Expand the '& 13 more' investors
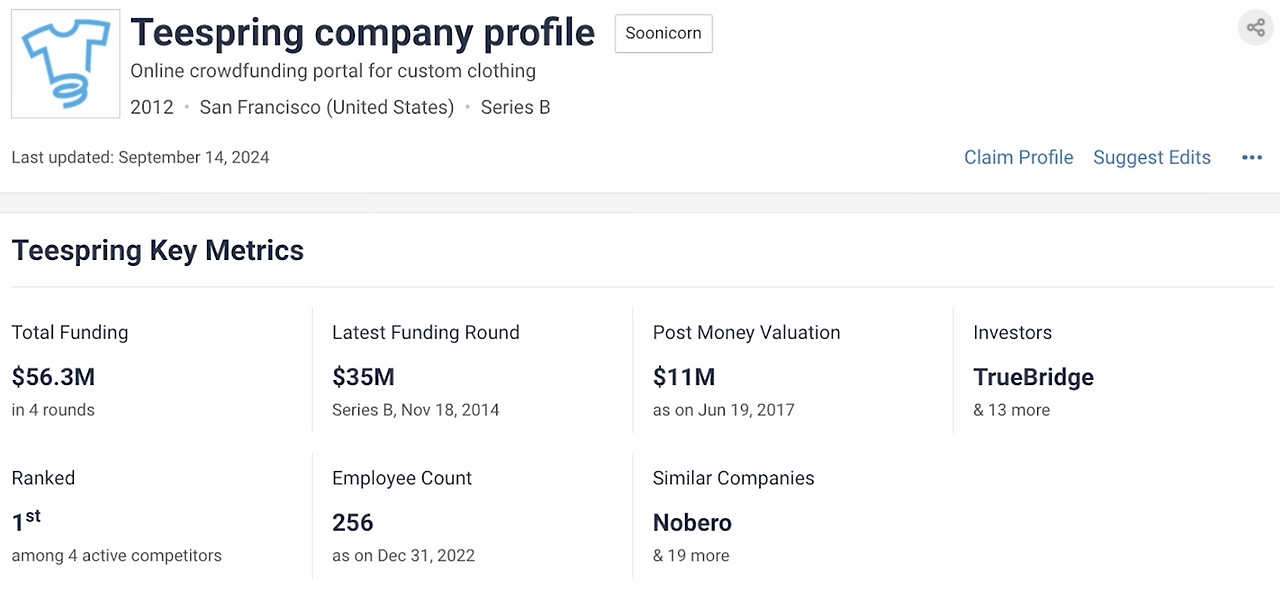Viewport: 1280px width, 614px height. tap(1011, 410)
